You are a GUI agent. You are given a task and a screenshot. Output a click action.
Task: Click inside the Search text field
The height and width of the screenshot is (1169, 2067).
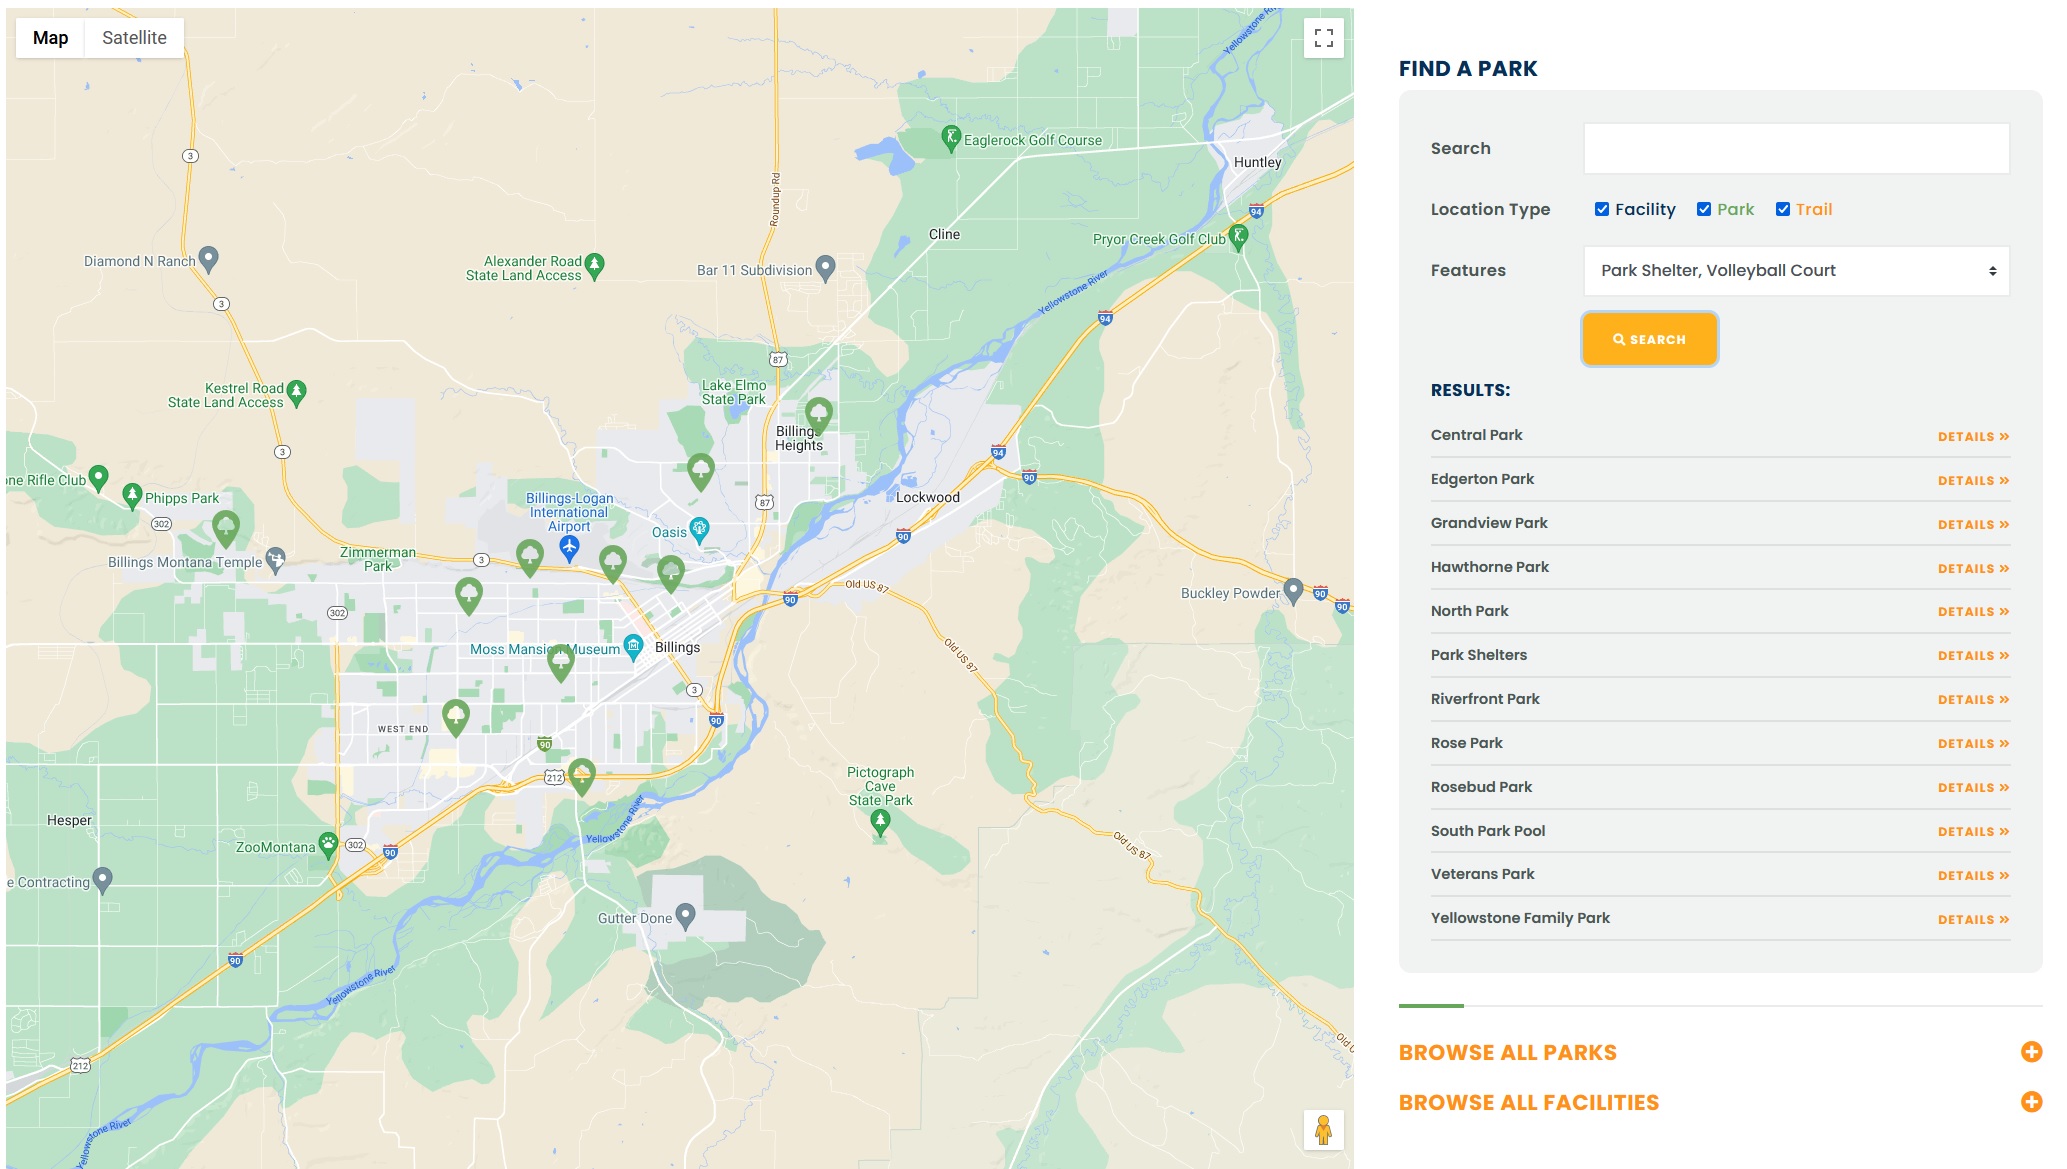[1795, 148]
